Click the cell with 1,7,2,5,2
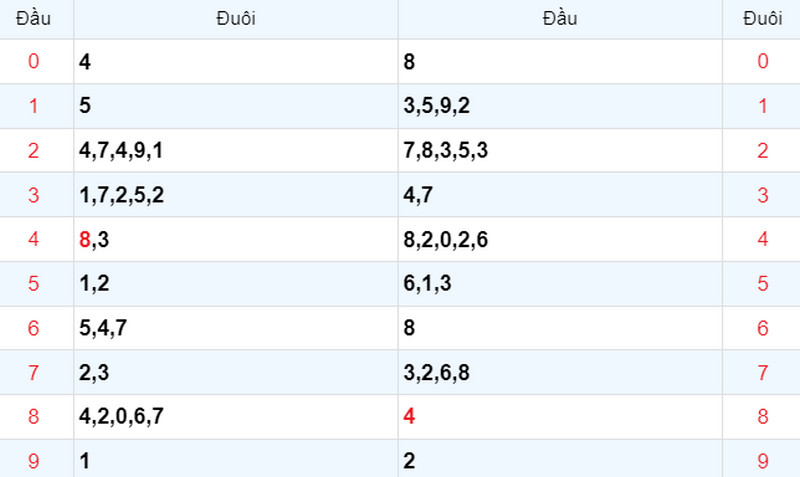This screenshot has height=477, width=800. coord(236,195)
